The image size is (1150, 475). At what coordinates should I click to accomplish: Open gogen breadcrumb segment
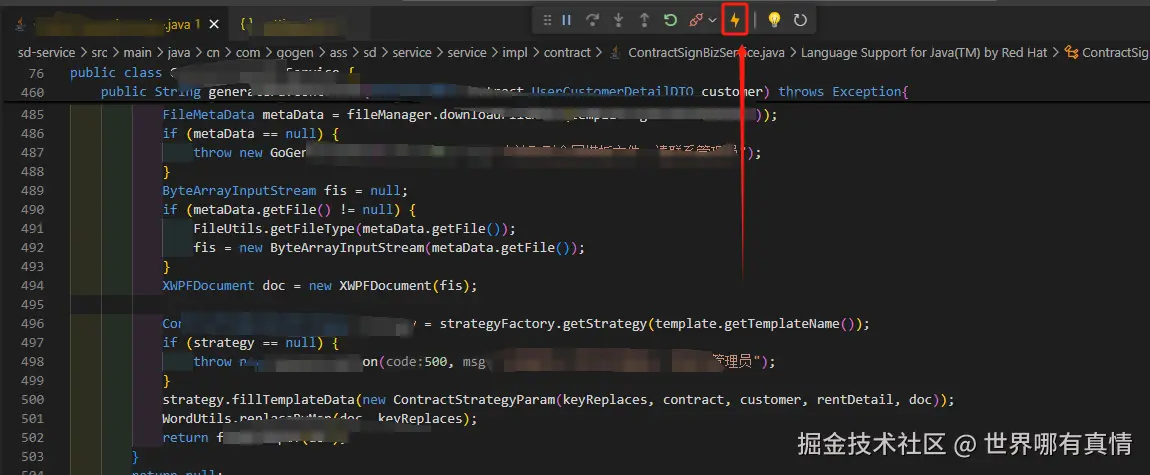[296, 52]
